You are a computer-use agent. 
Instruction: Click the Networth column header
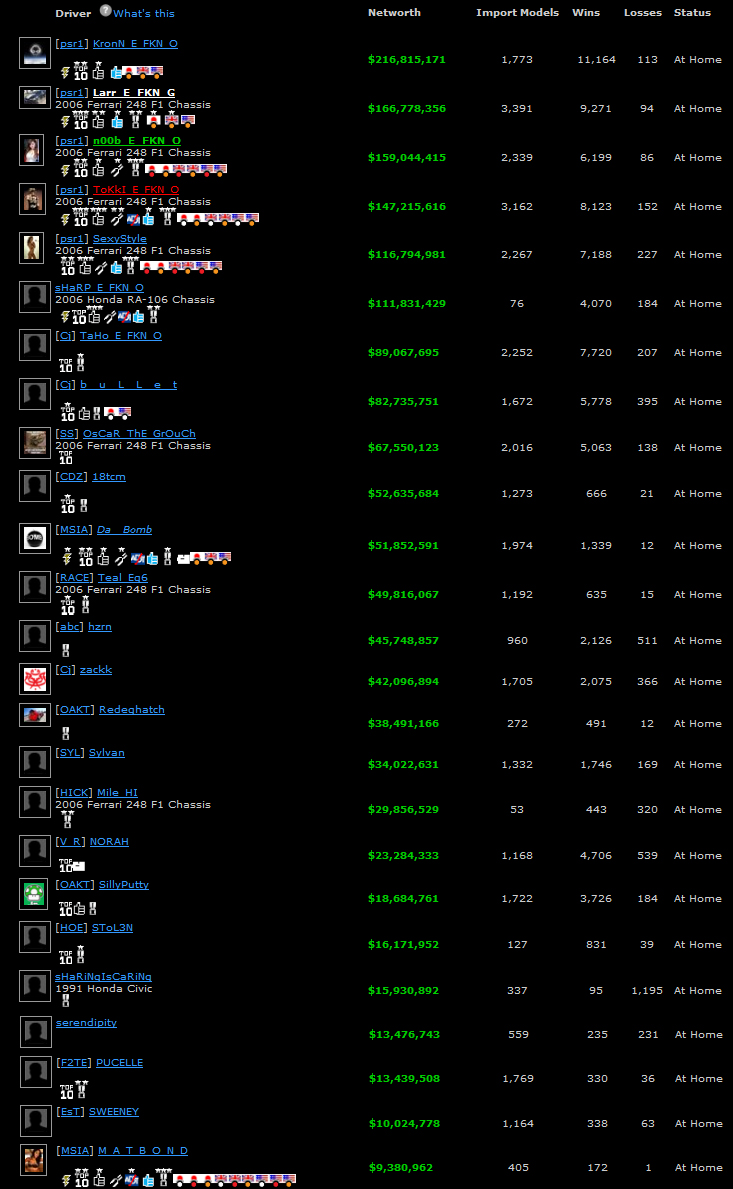(394, 13)
